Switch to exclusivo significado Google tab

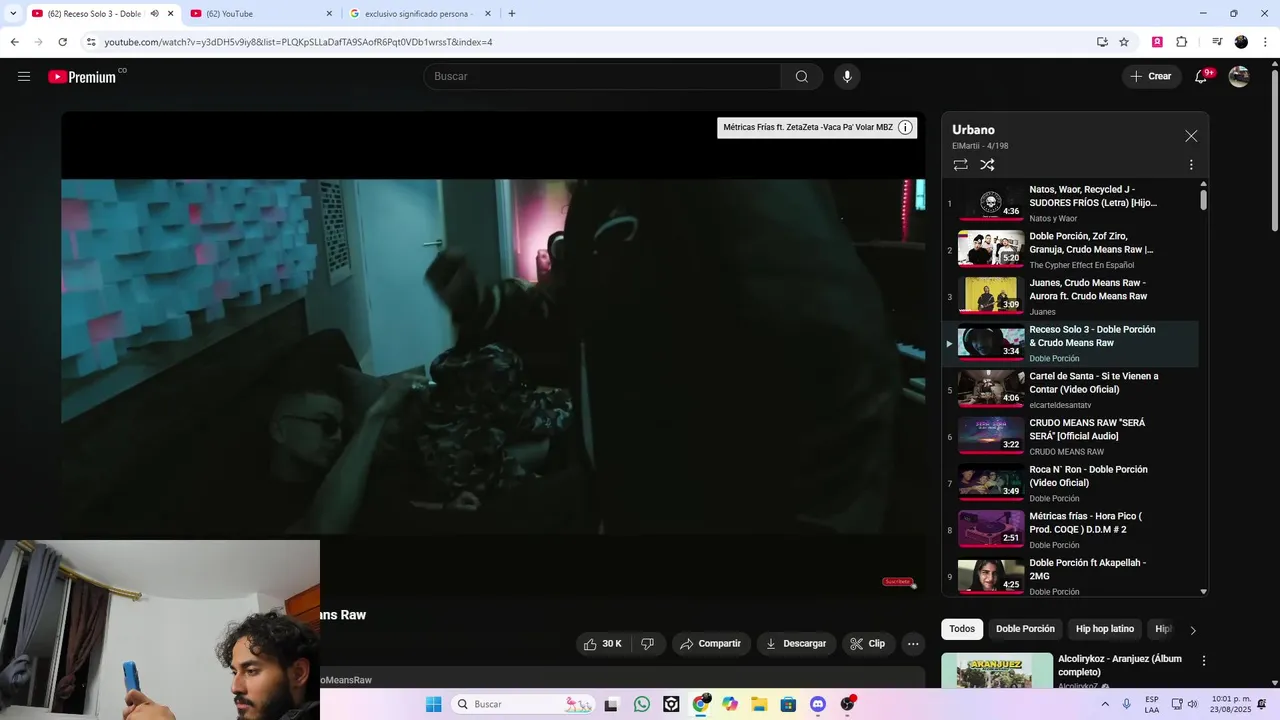click(x=421, y=13)
